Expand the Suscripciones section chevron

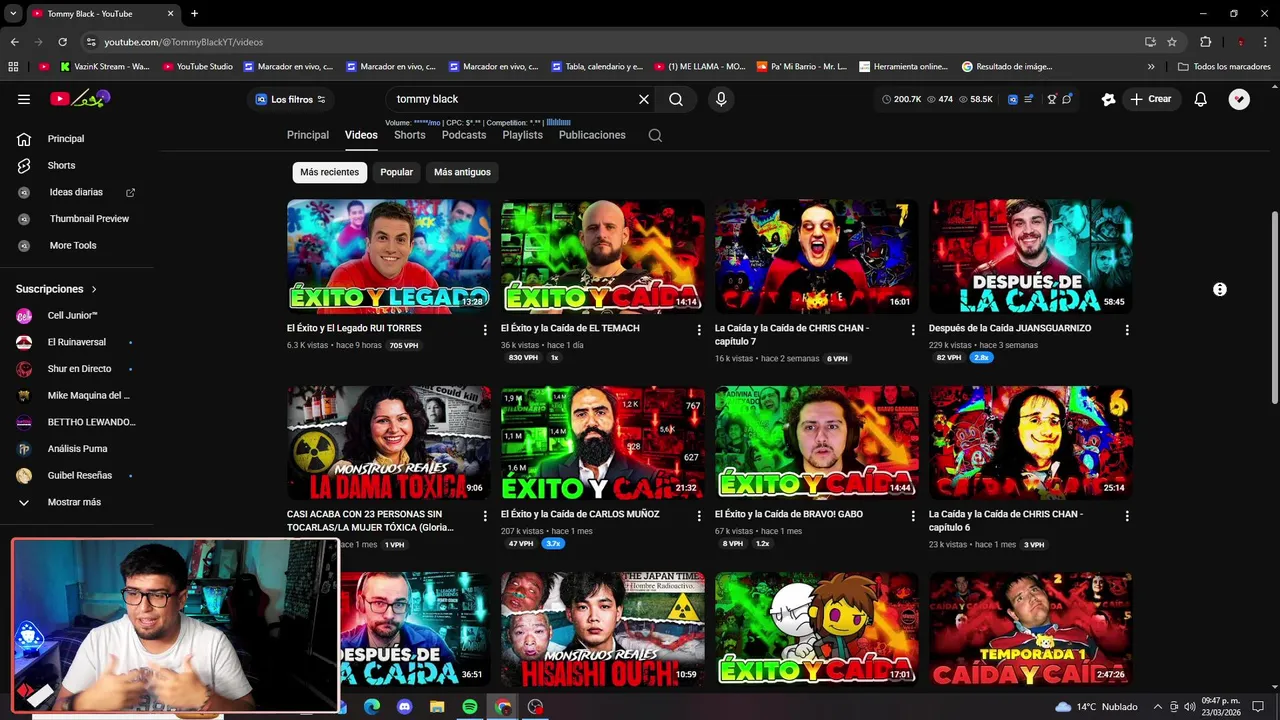click(94, 289)
